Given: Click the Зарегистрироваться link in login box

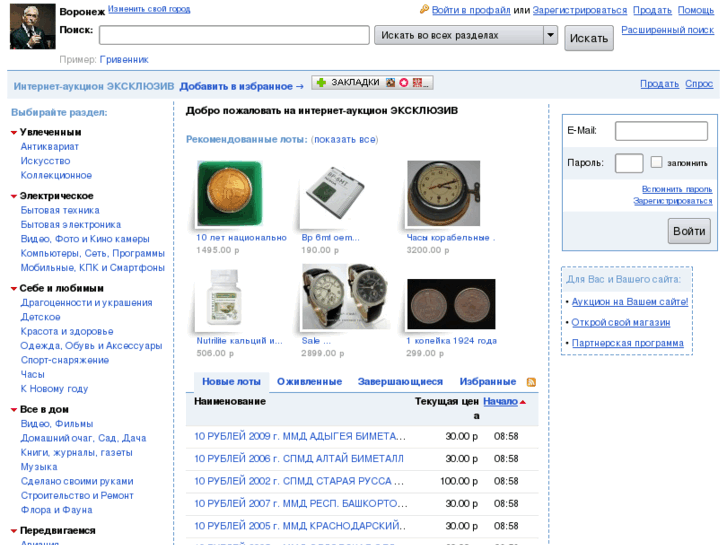Looking at the screenshot, I should tap(673, 201).
